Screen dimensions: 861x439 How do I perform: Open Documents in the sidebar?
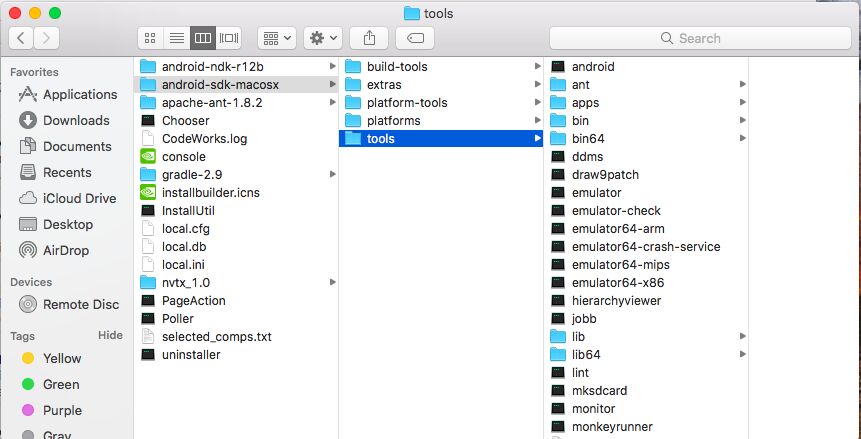[65, 146]
